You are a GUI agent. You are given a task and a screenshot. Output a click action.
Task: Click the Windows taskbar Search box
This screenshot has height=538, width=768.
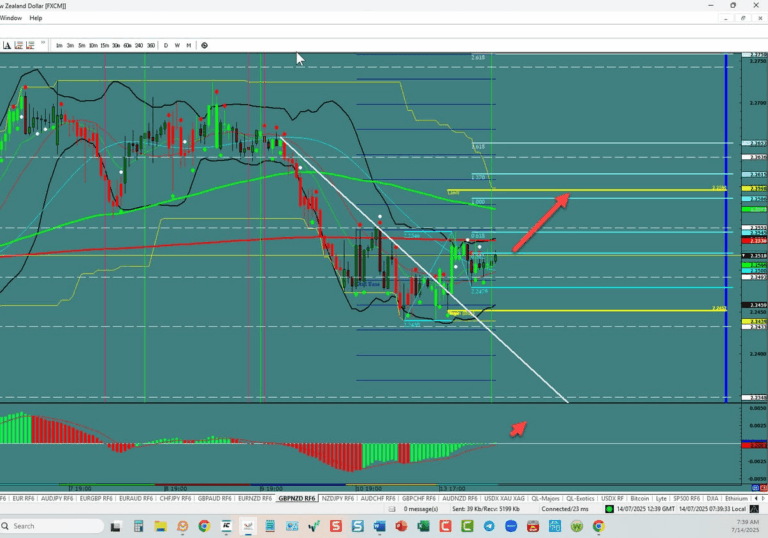[x=52, y=526]
